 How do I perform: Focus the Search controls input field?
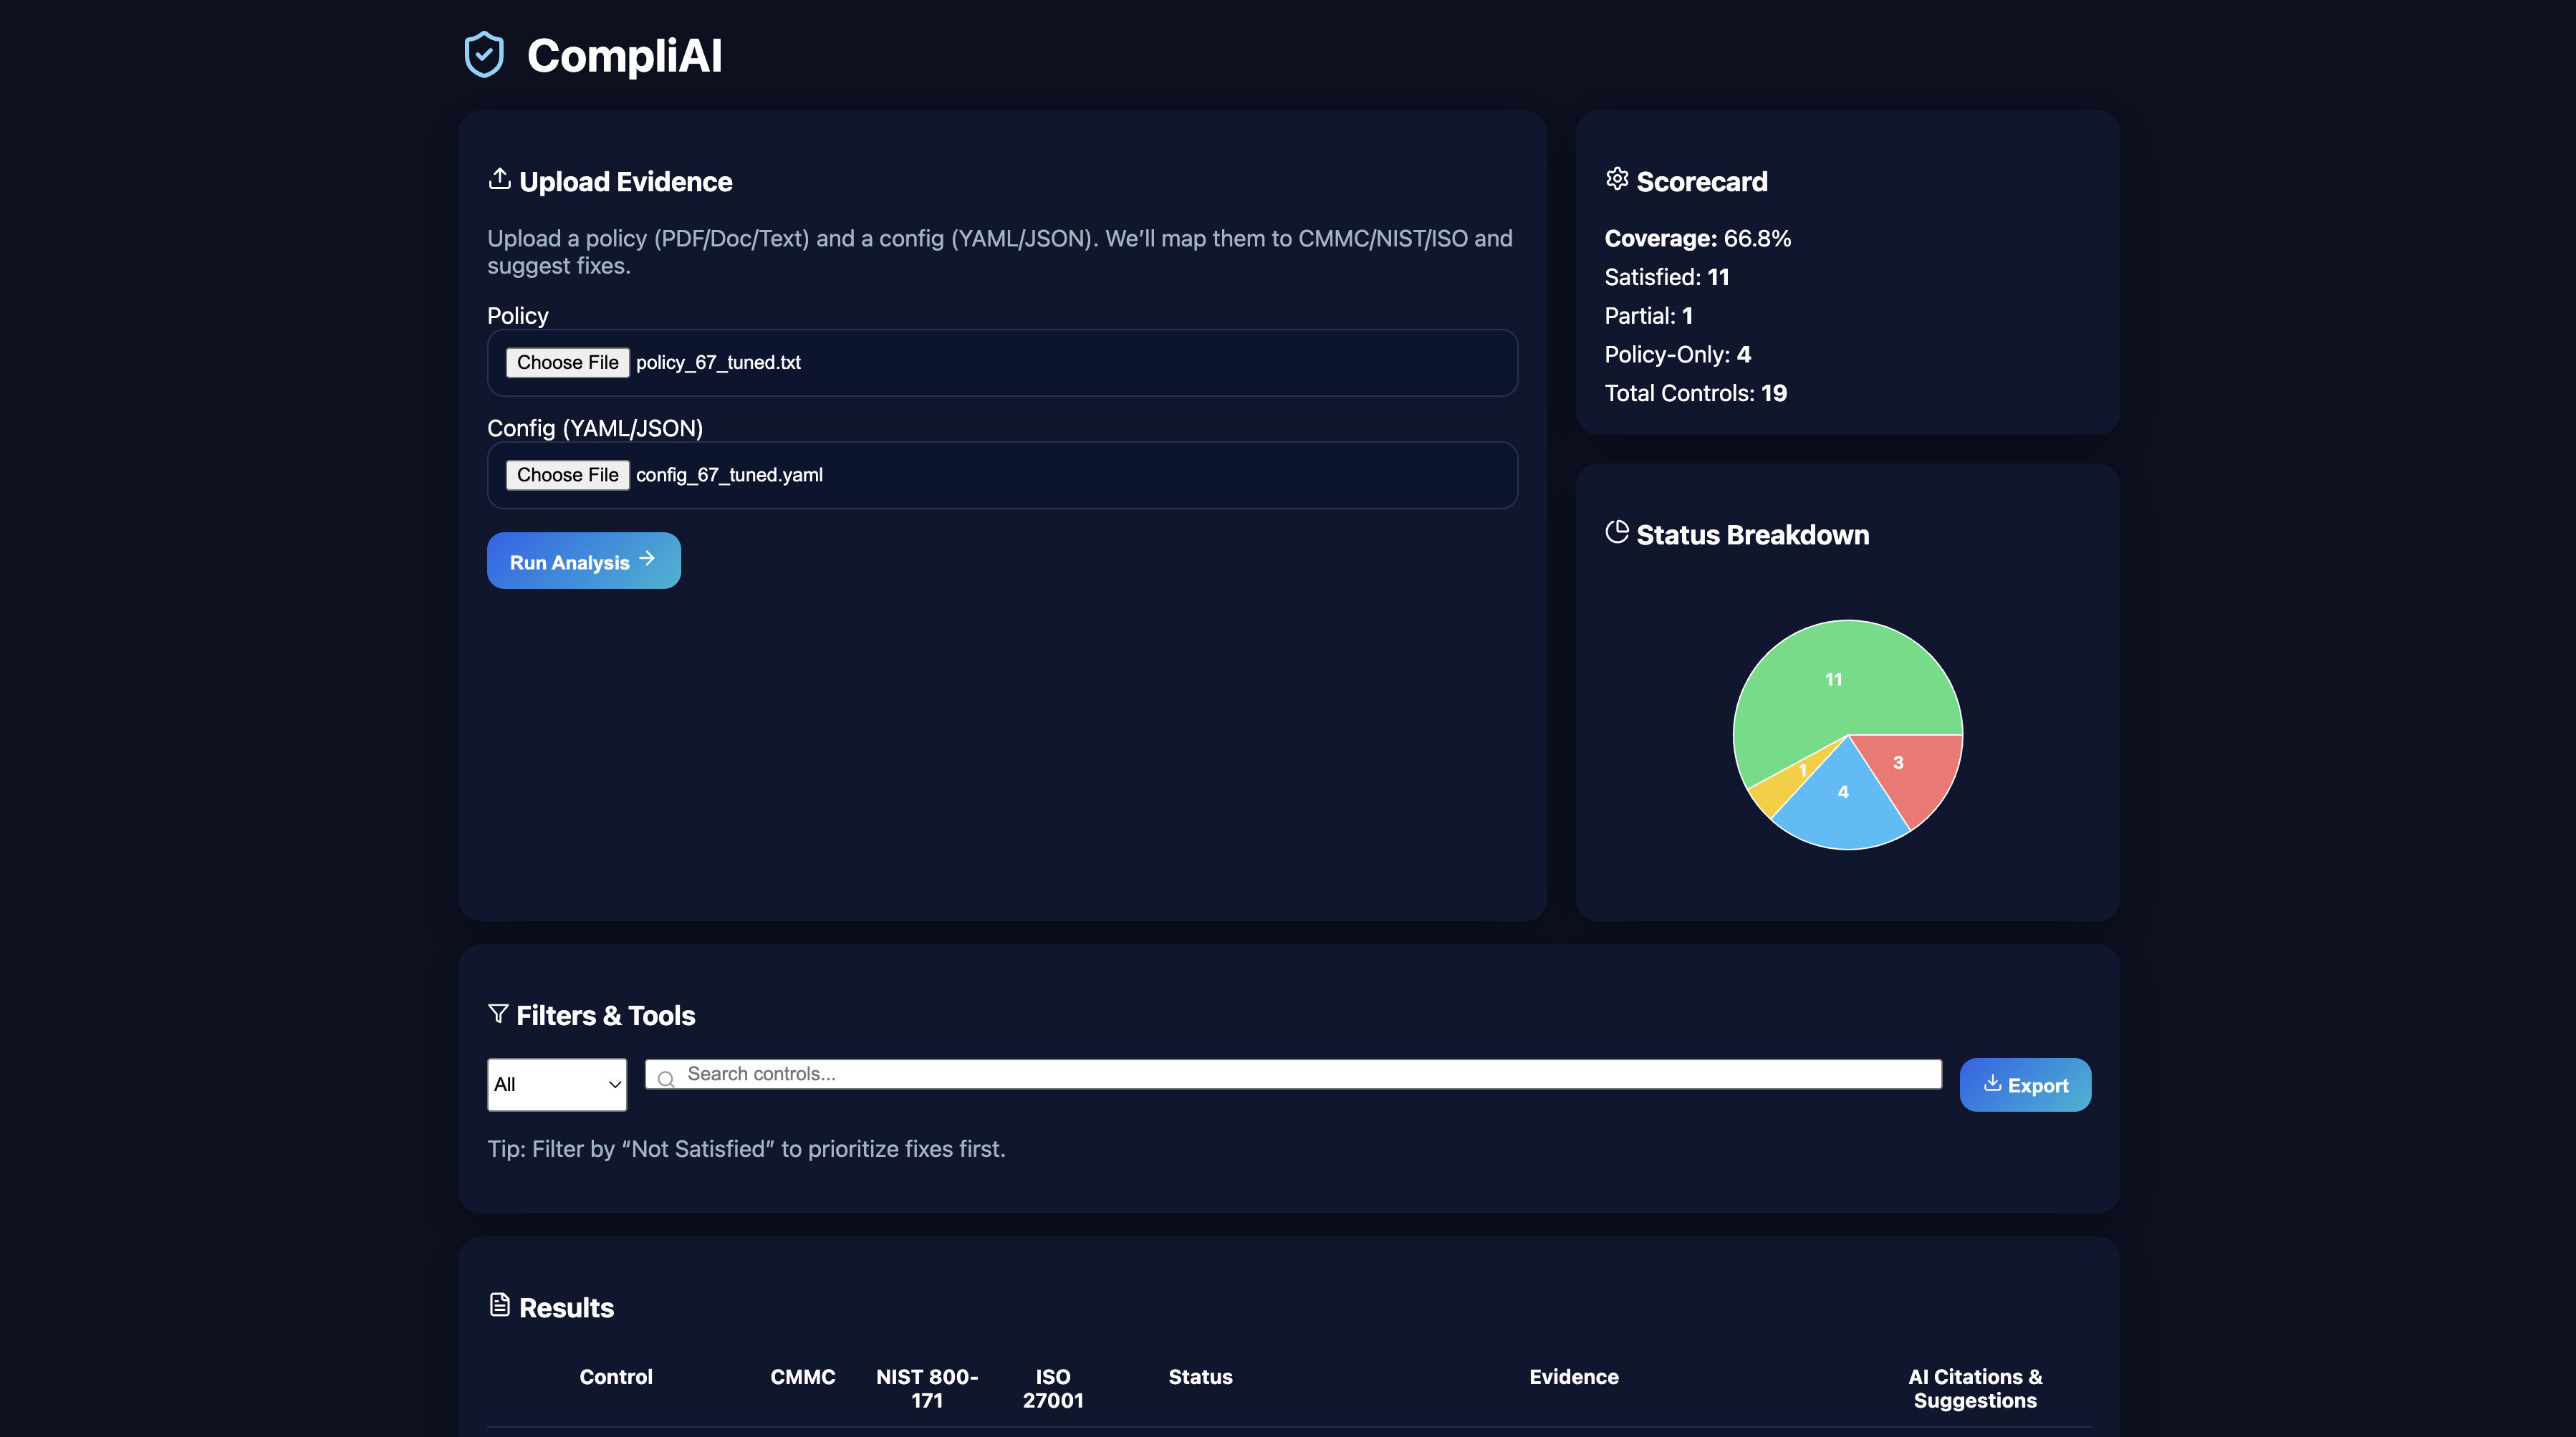tap(1300, 1074)
